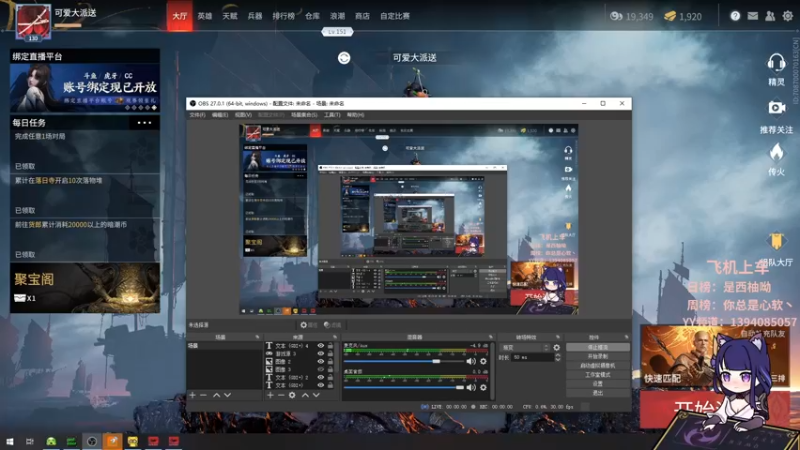Pop out the 来源 dock panel
800x450 pixels.
[x=335, y=337]
